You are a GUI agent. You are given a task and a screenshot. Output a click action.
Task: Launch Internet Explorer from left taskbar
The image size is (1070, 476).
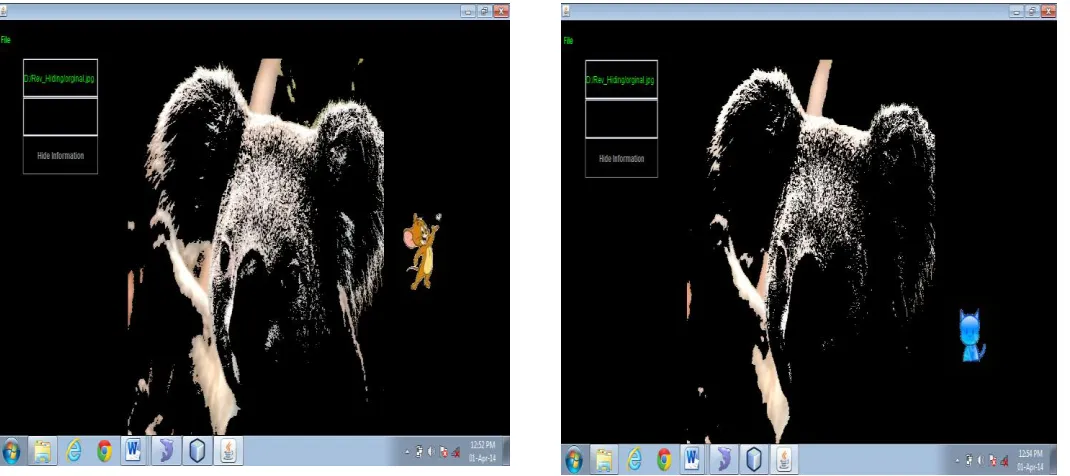point(74,451)
